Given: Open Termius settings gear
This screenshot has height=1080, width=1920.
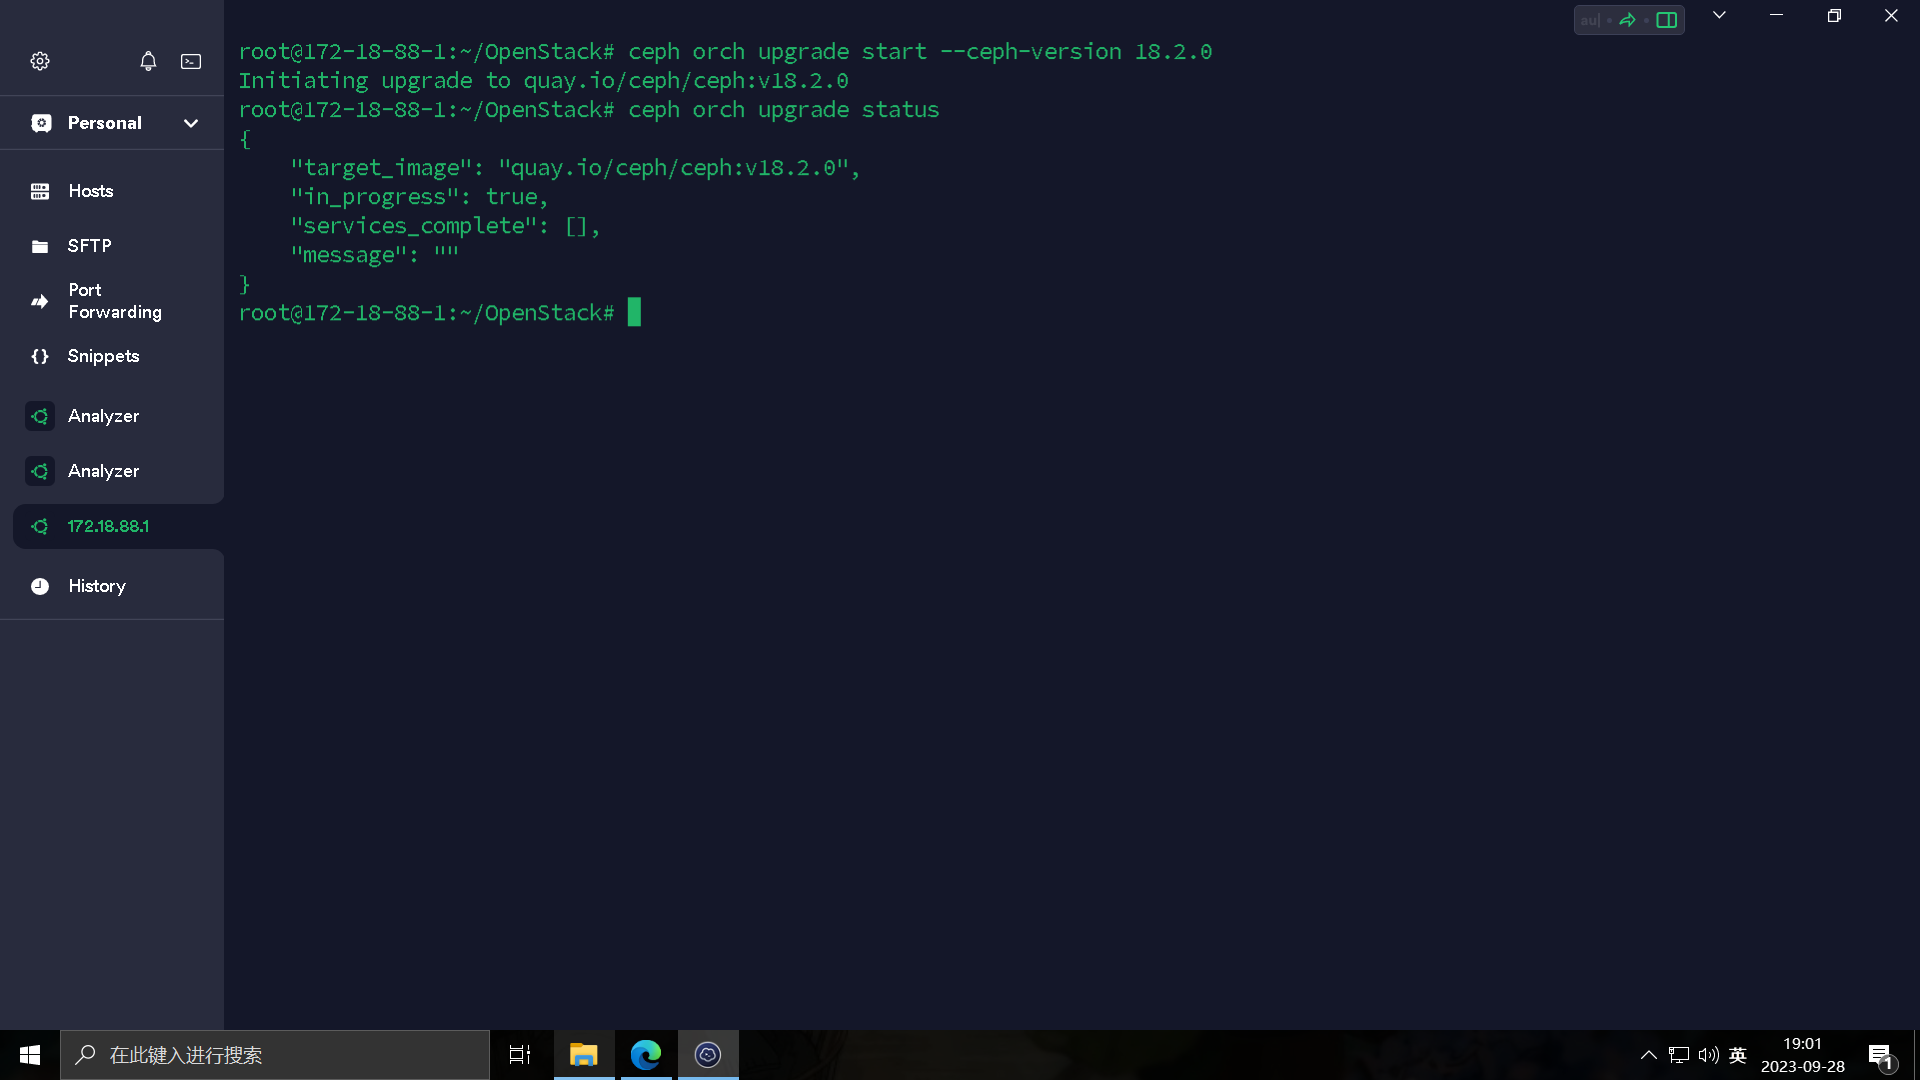Looking at the screenshot, I should [40, 61].
